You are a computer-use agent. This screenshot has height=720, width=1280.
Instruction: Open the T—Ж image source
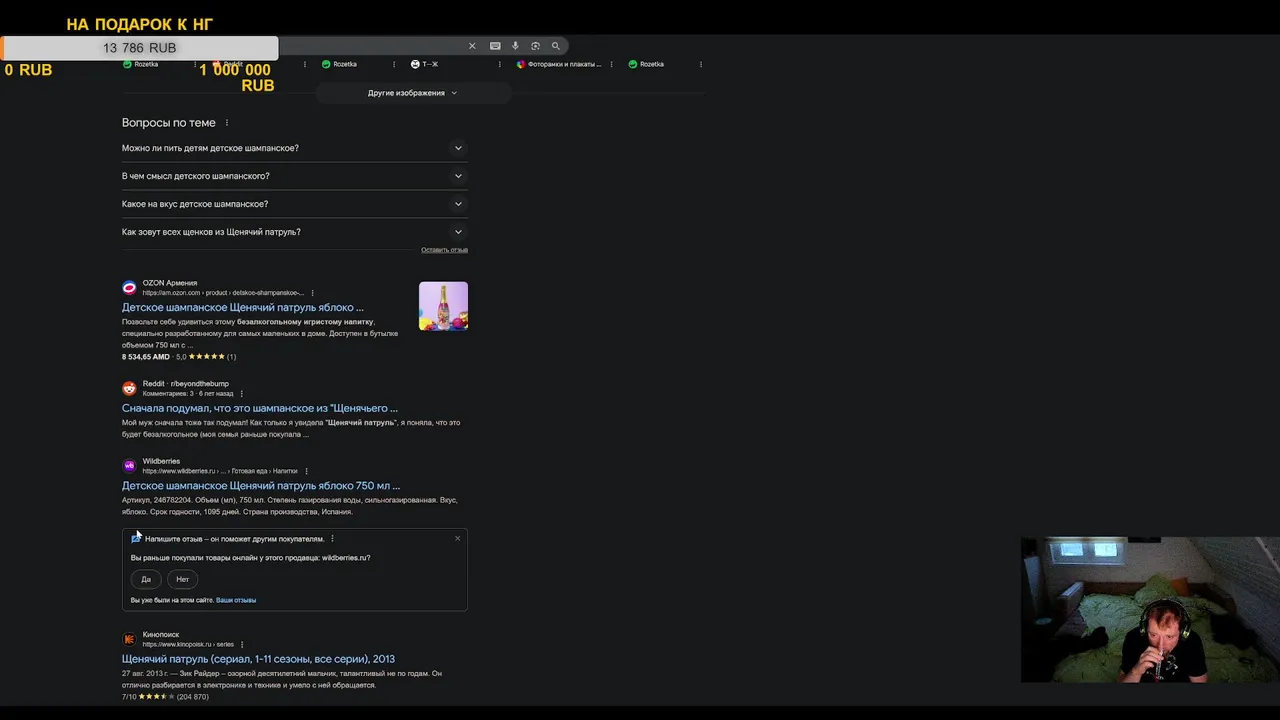424,64
